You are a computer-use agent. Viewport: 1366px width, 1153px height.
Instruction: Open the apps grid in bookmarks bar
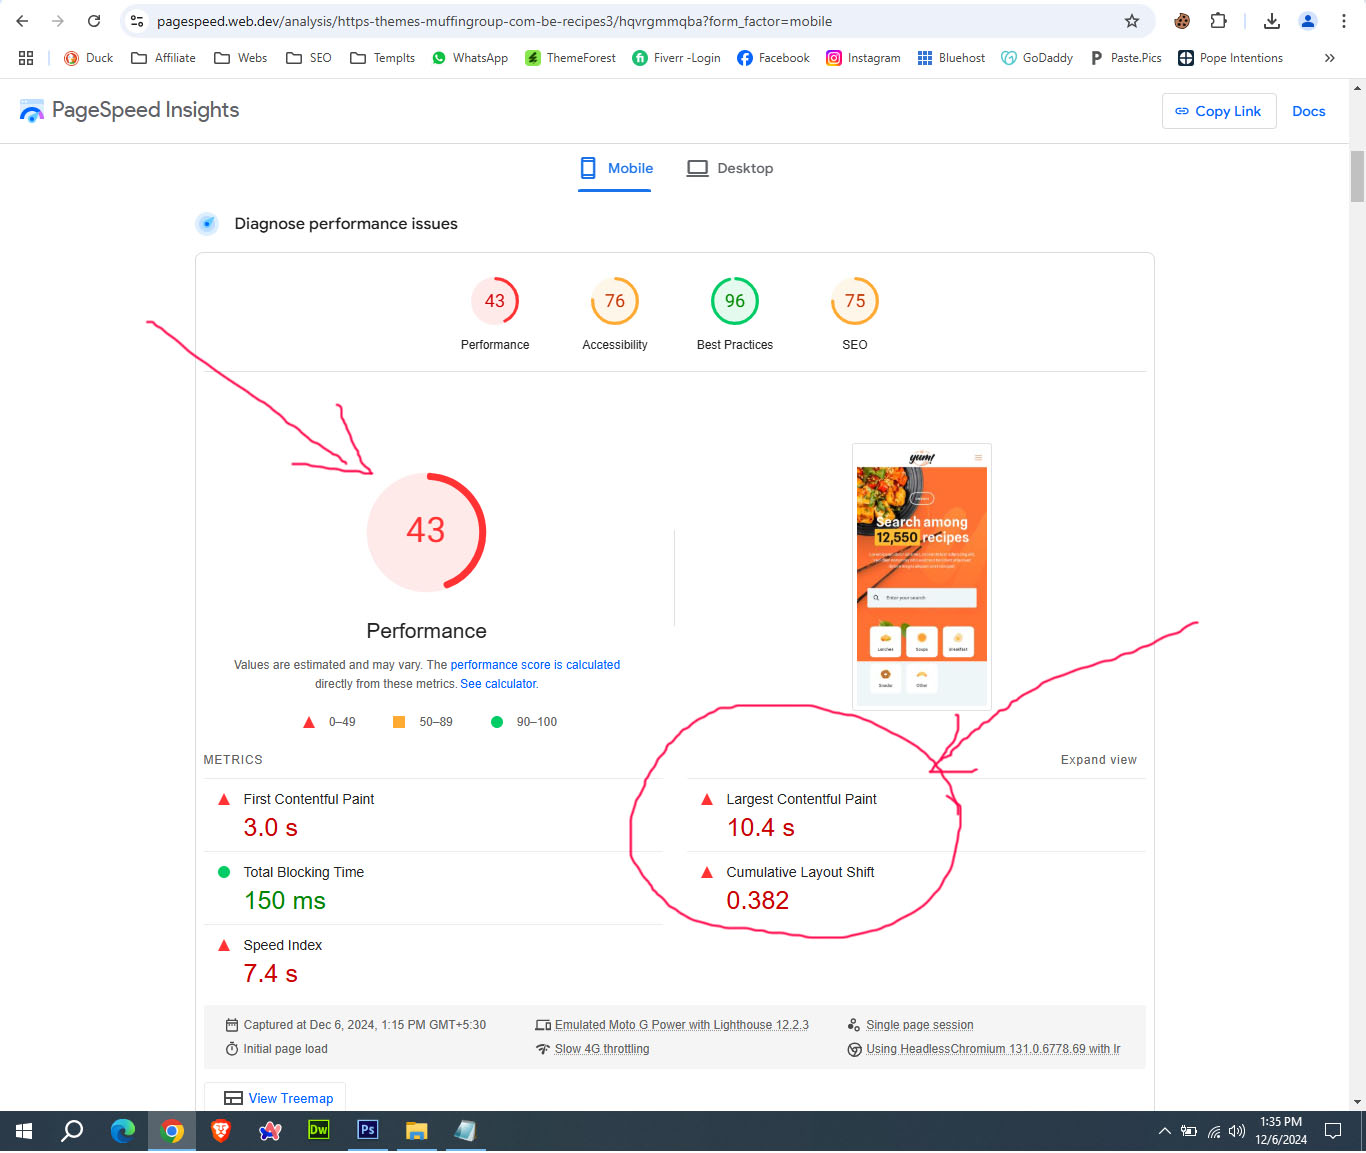coord(26,58)
